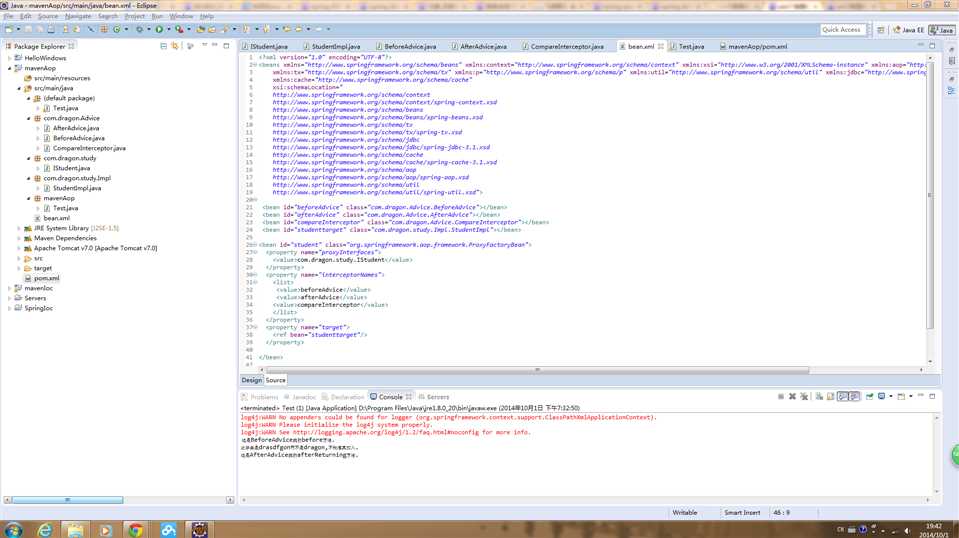
Task: Open the Window menu
Action: coord(181,17)
